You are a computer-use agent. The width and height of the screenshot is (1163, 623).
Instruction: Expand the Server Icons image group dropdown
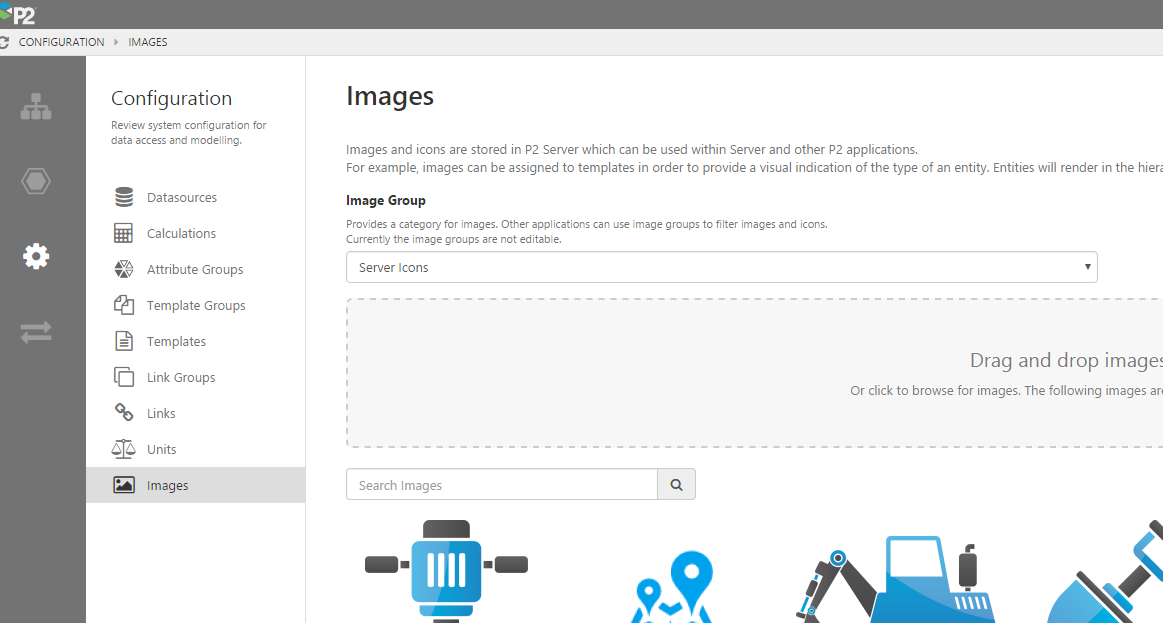pyautogui.click(x=721, y=267)
